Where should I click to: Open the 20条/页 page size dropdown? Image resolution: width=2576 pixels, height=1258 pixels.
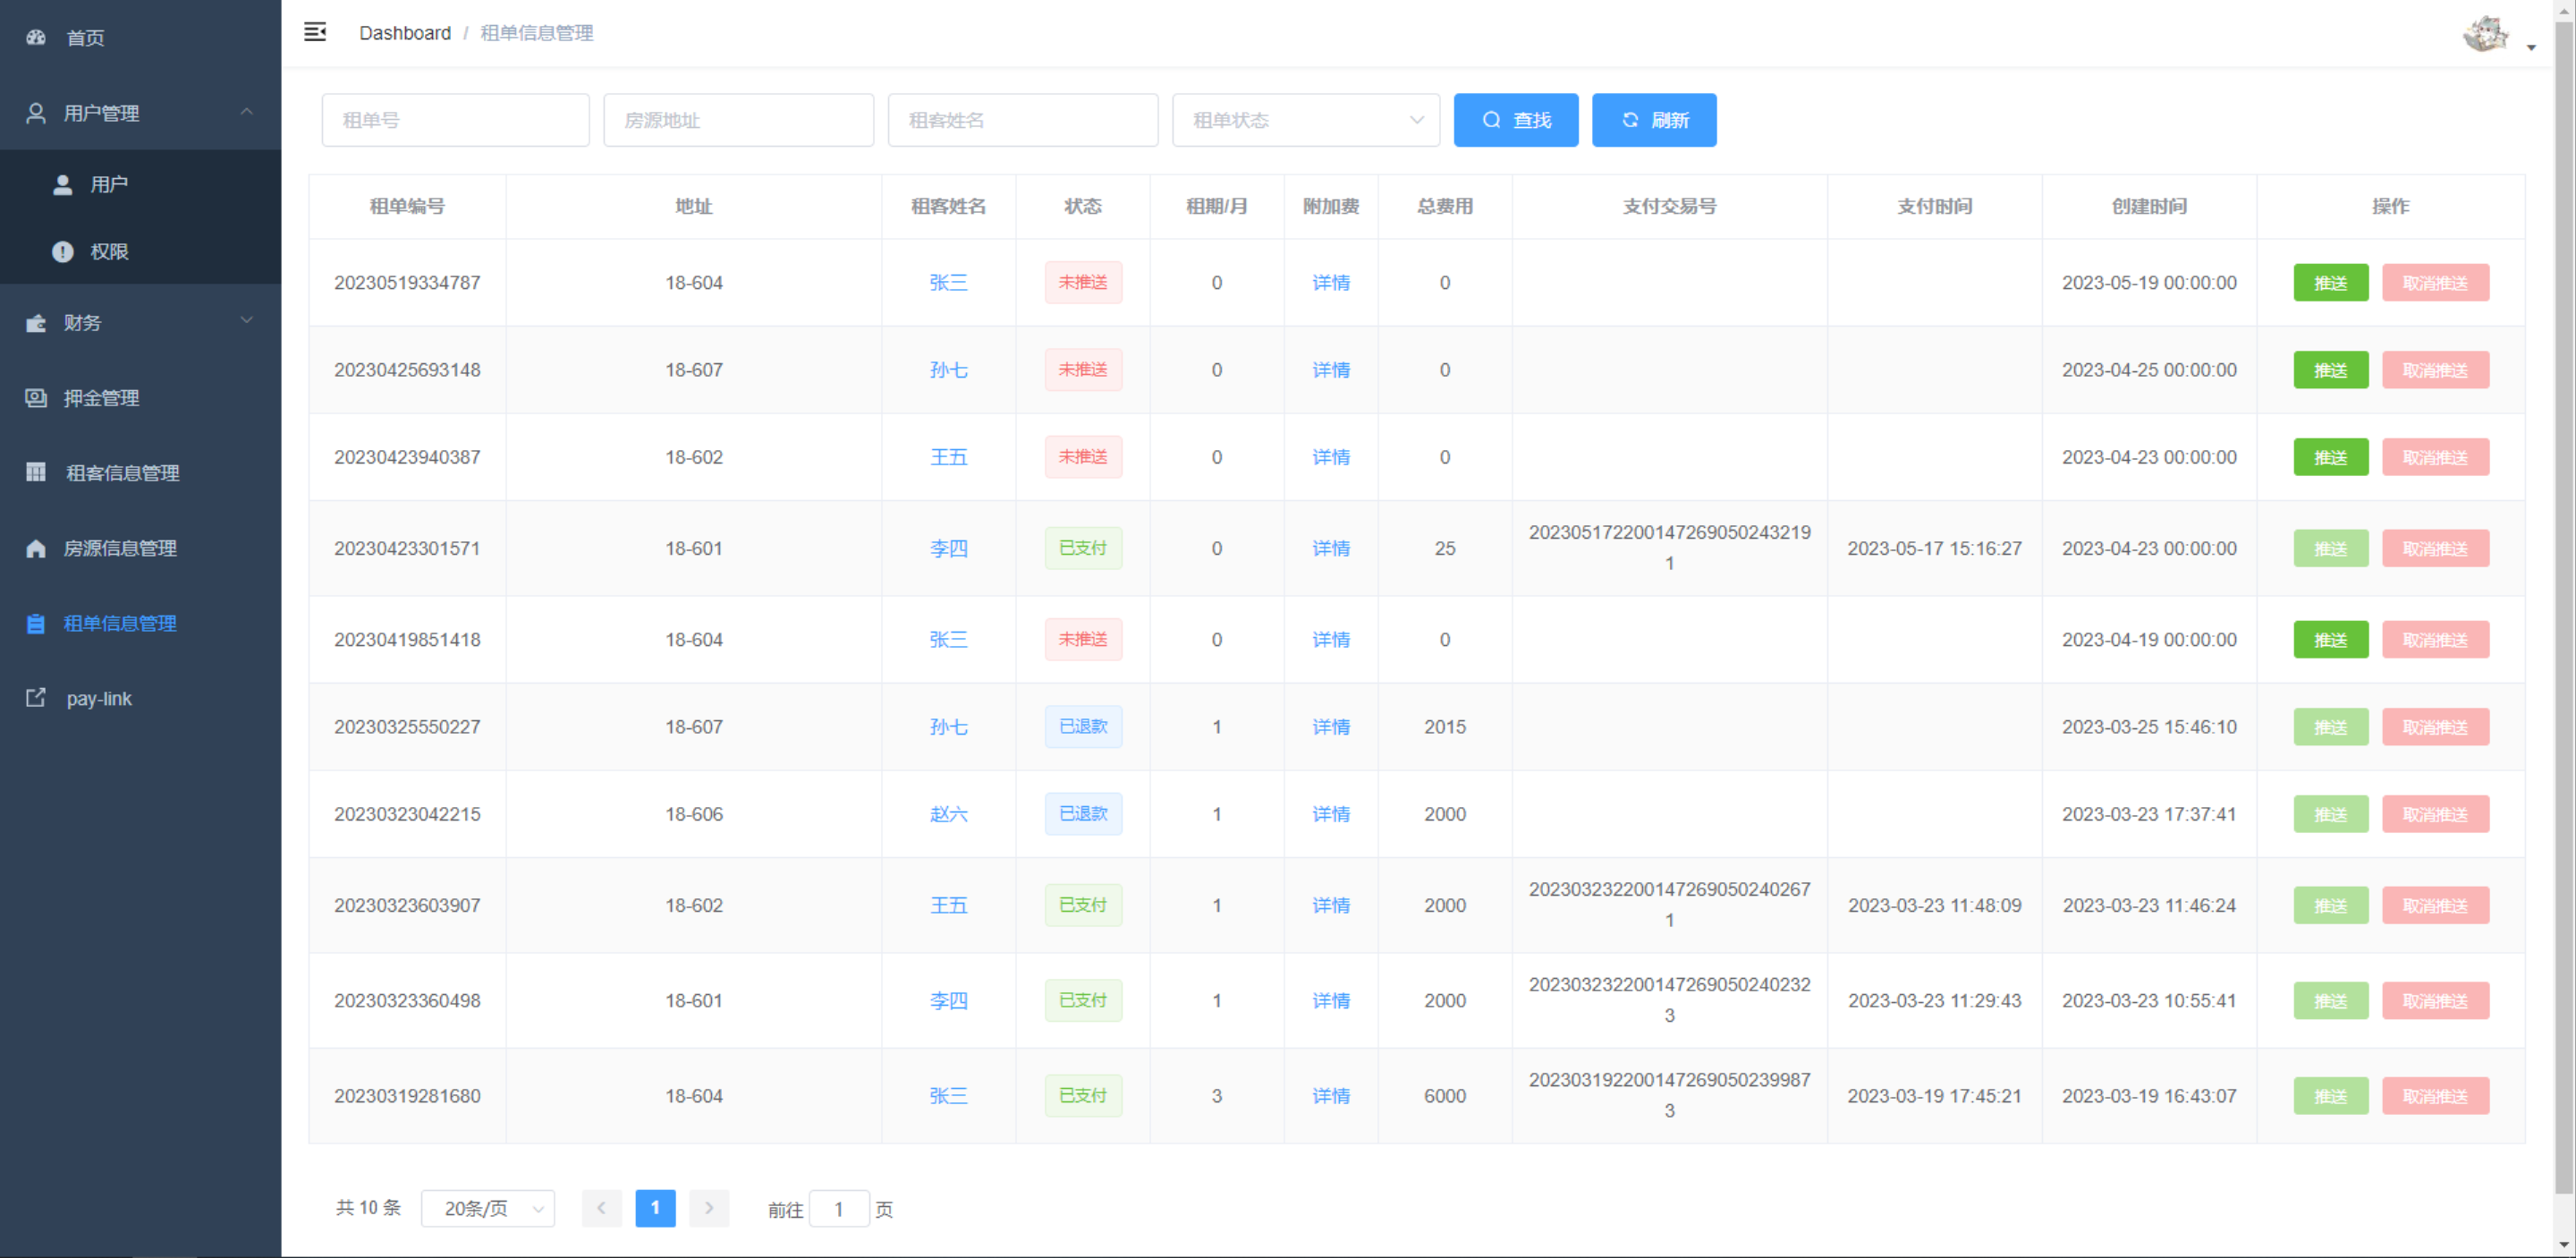pos(488,1208)
